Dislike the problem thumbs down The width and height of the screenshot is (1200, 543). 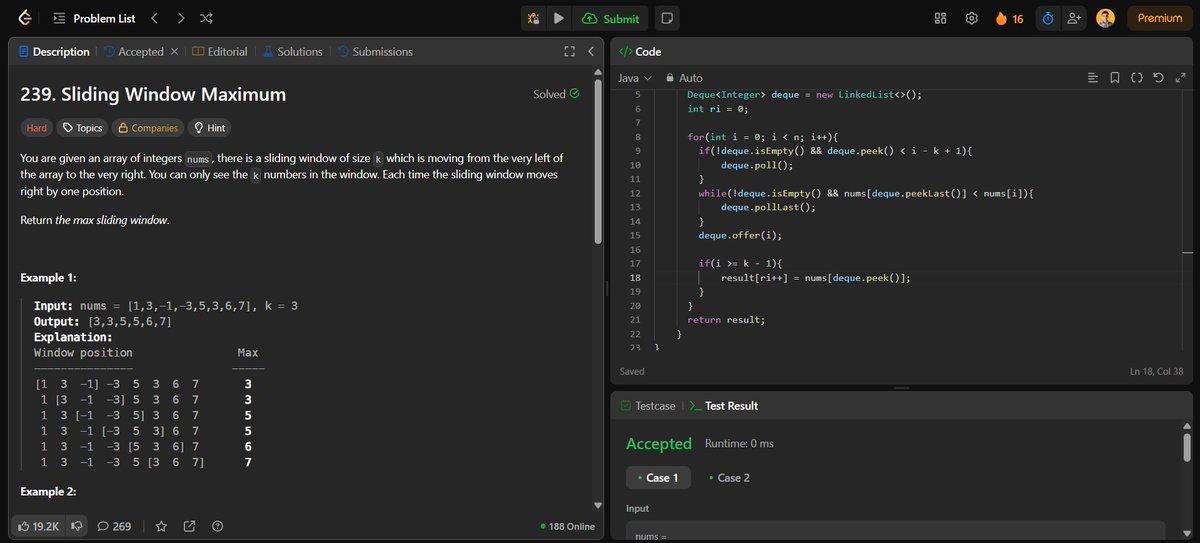click(76, 526)
